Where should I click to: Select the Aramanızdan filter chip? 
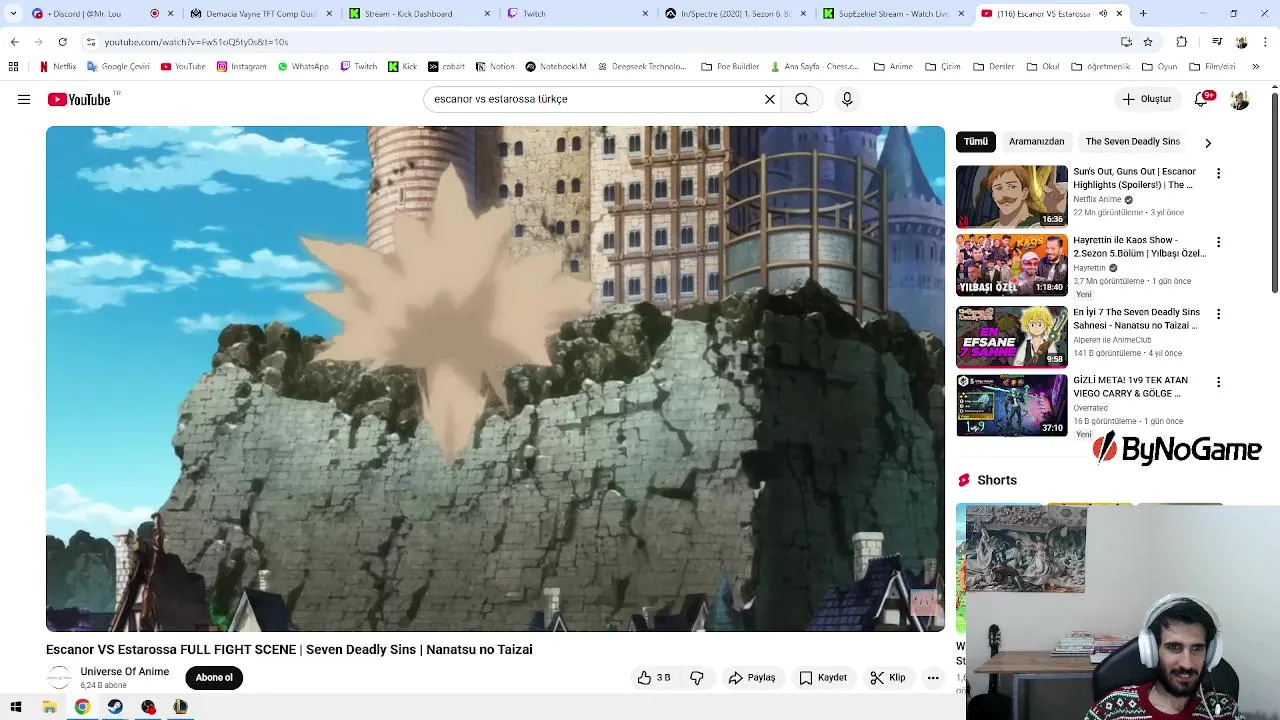coord(1036,142)
